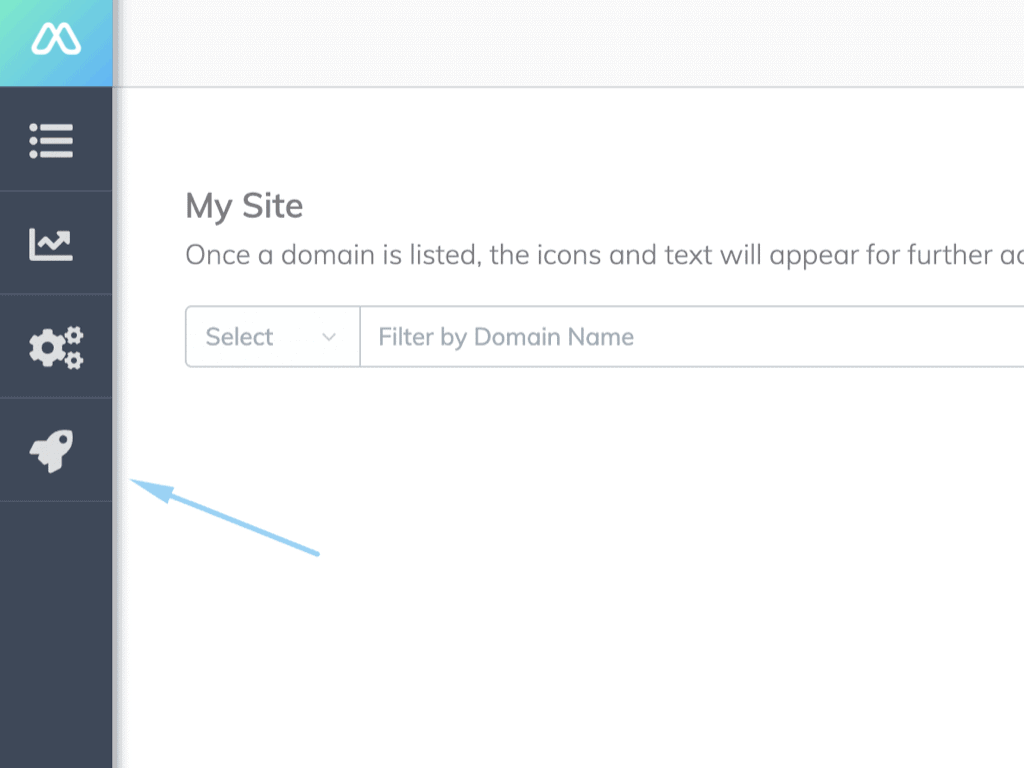Select the rocket launch icon
The image size is (1024, 768).
[x=51, y=451]
